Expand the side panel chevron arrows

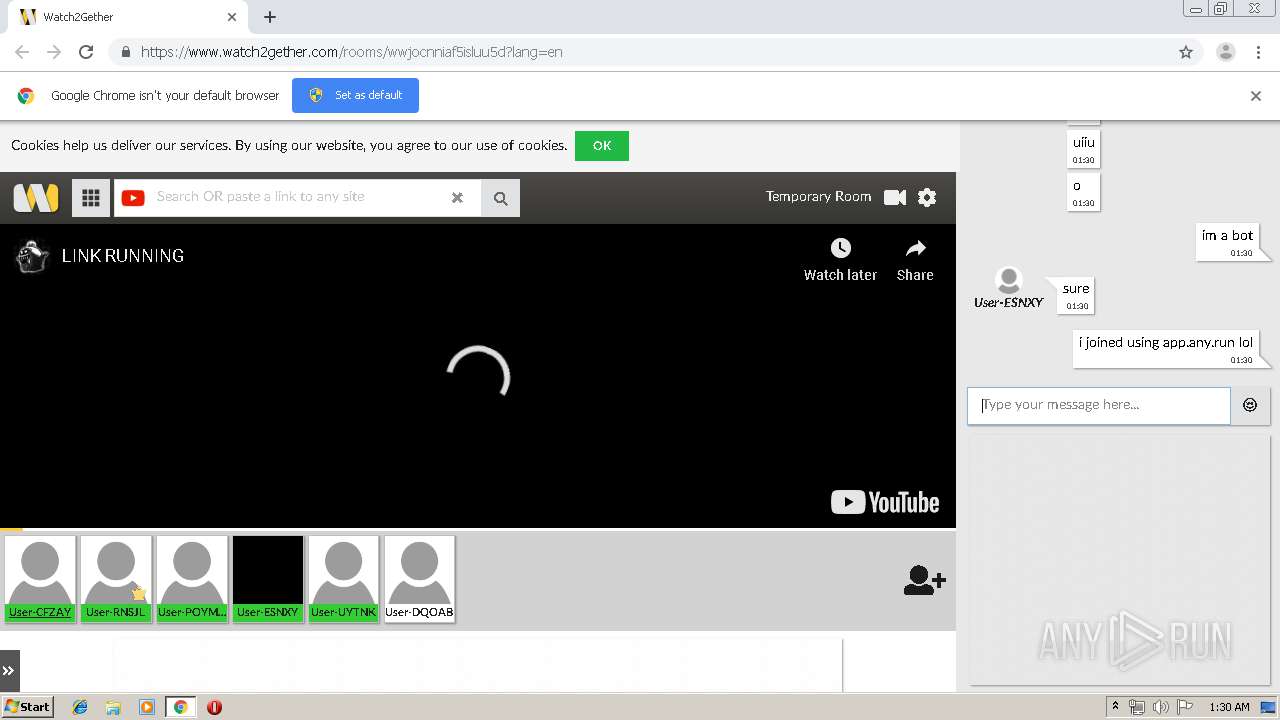(9, 671)
